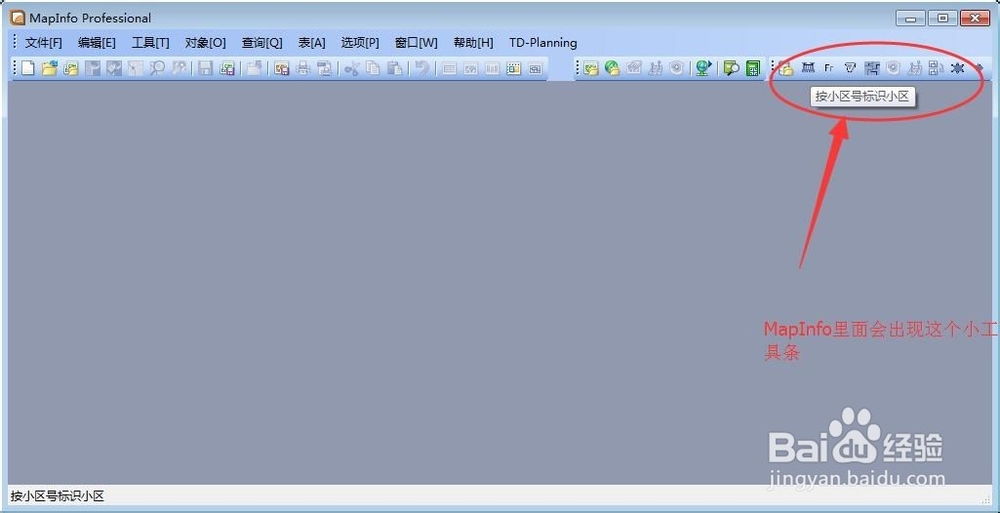Click the dark star-burst icon in TD-Planning toolbar
1000x513 pixels.
pos(957,68)
